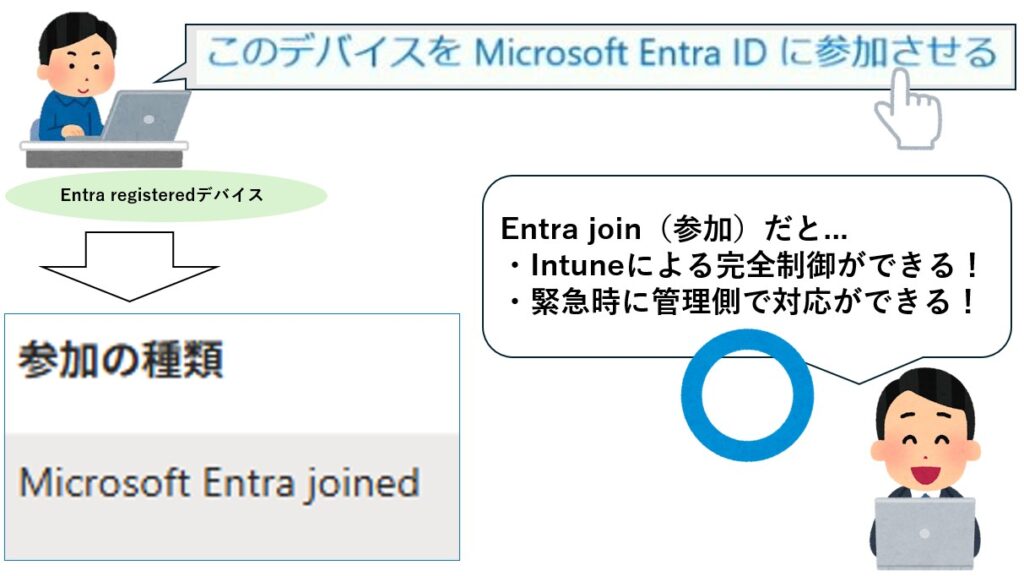
Task: Click the "緊急時に管理側で対応ができる！" bullet
Action: coord(738,301)
